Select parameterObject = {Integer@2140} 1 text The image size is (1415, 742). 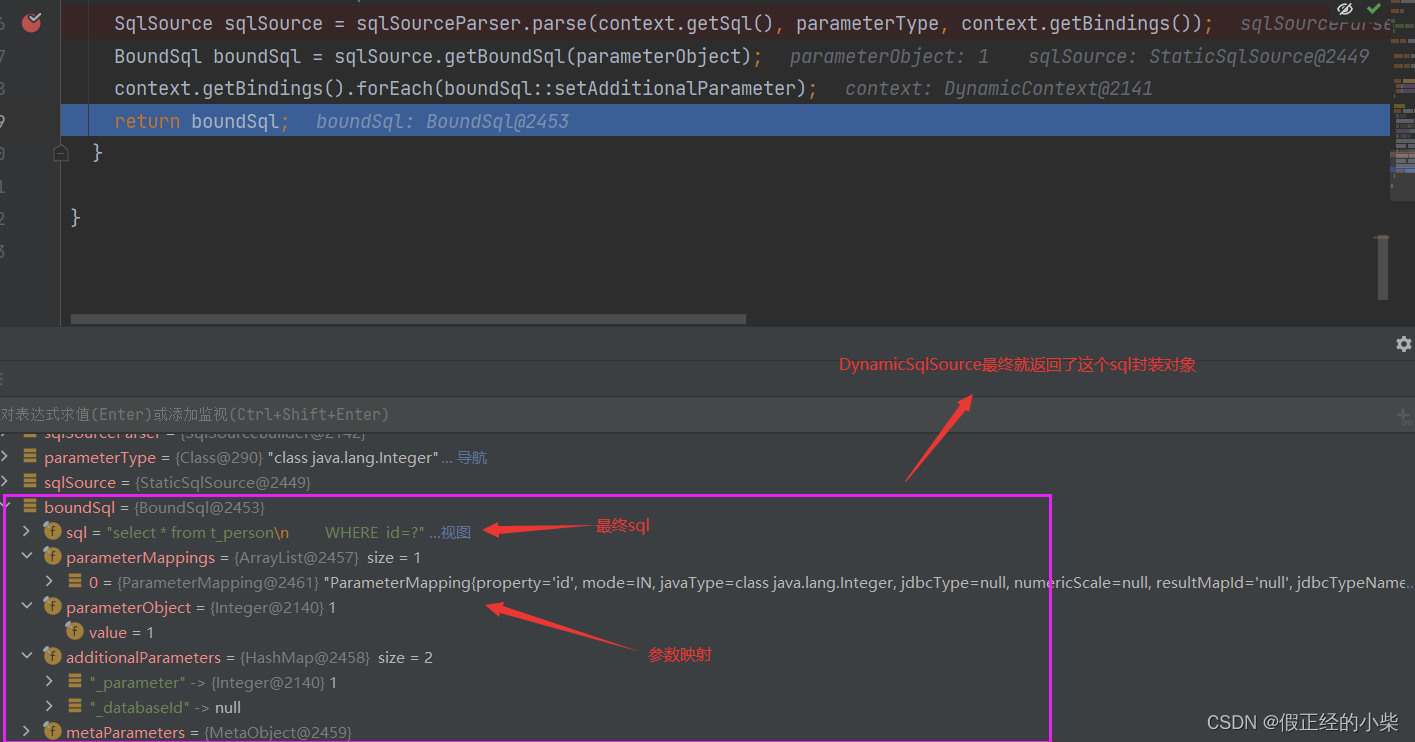coord(201,608)
